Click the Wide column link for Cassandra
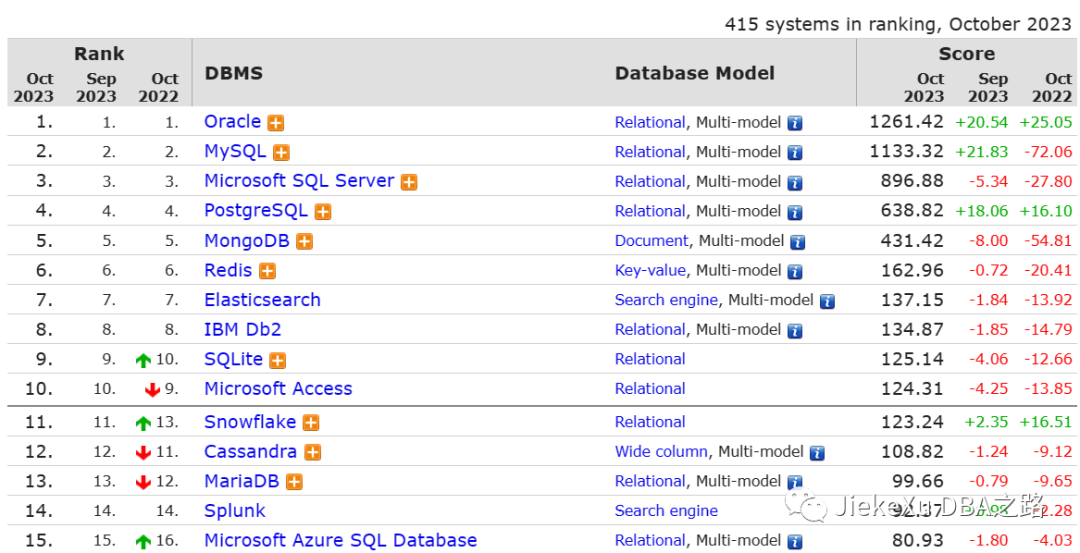Screen dimensions: 1080x553 tap(661, 452)
